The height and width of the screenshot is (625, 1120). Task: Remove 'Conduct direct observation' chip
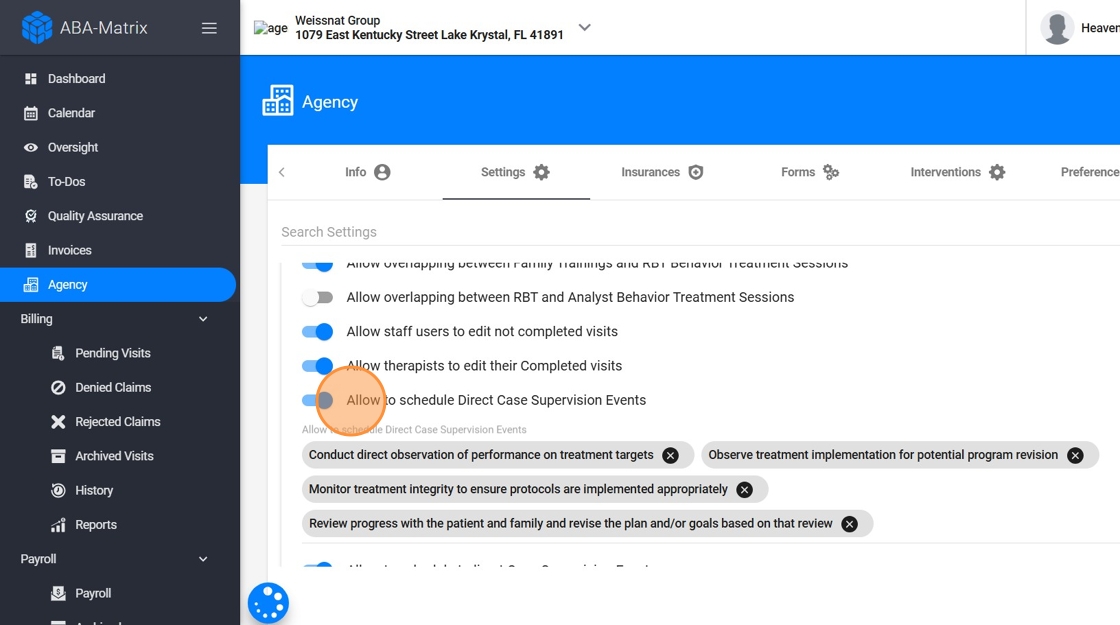tap(670, 455)
